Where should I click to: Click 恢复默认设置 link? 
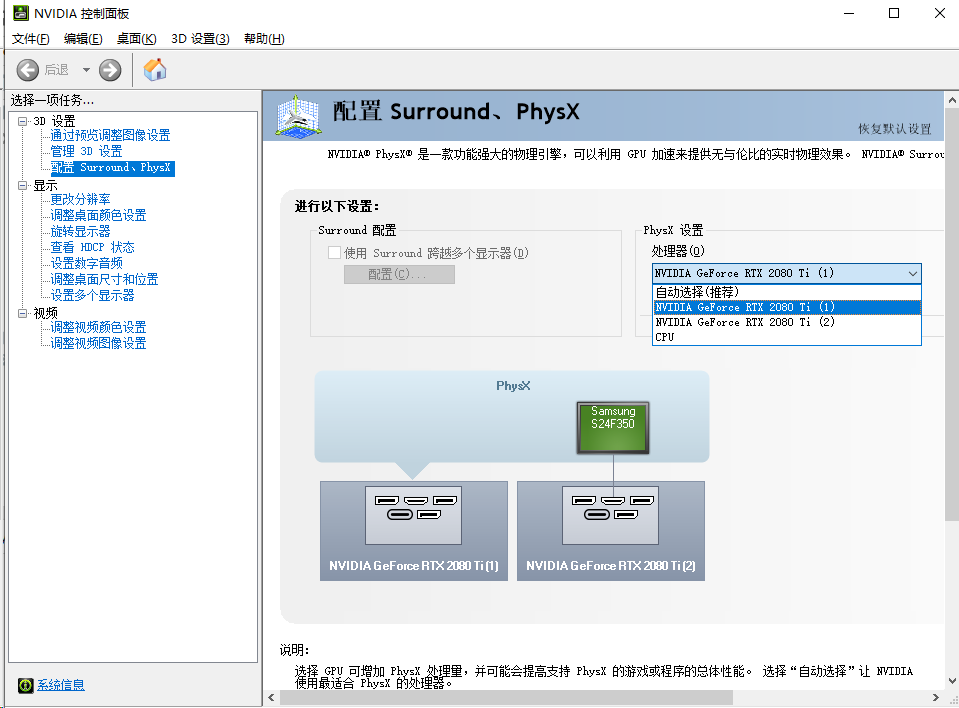[x=894, y=128]
